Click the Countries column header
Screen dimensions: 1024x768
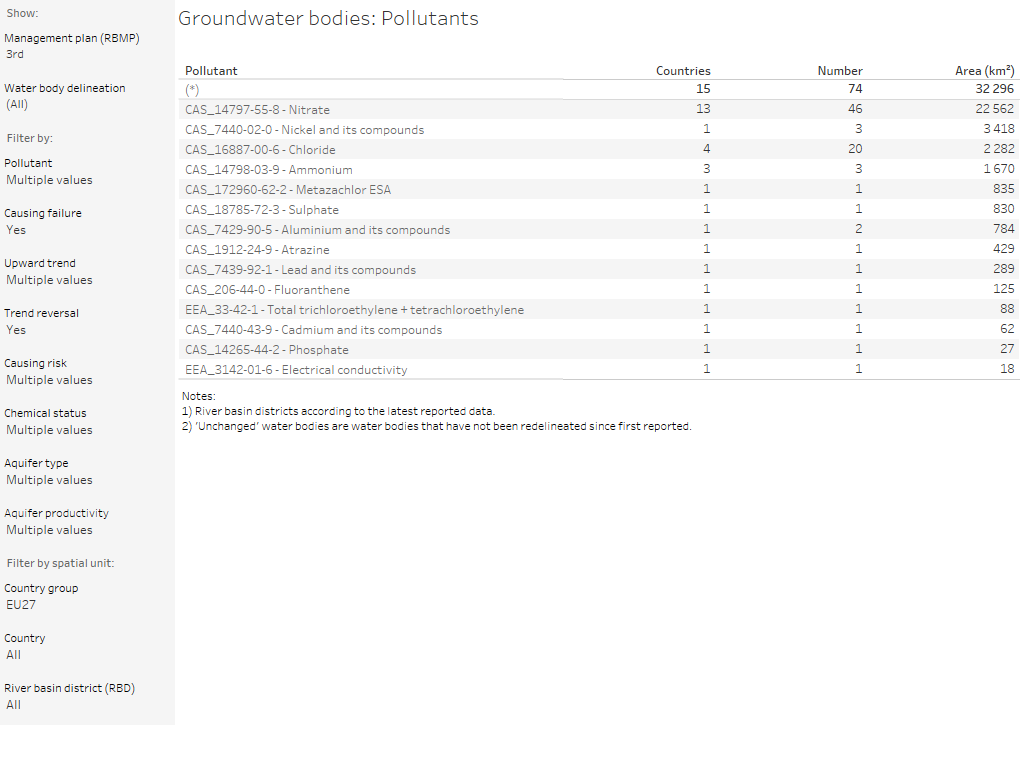(683, 71)
